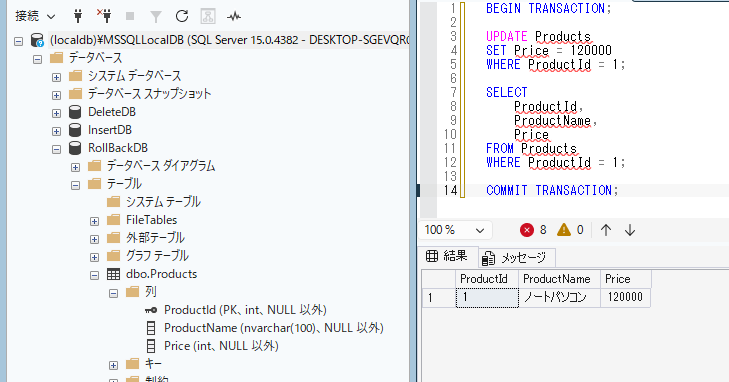
Task: Click the ProductId primary key icon
Action: 151,310
